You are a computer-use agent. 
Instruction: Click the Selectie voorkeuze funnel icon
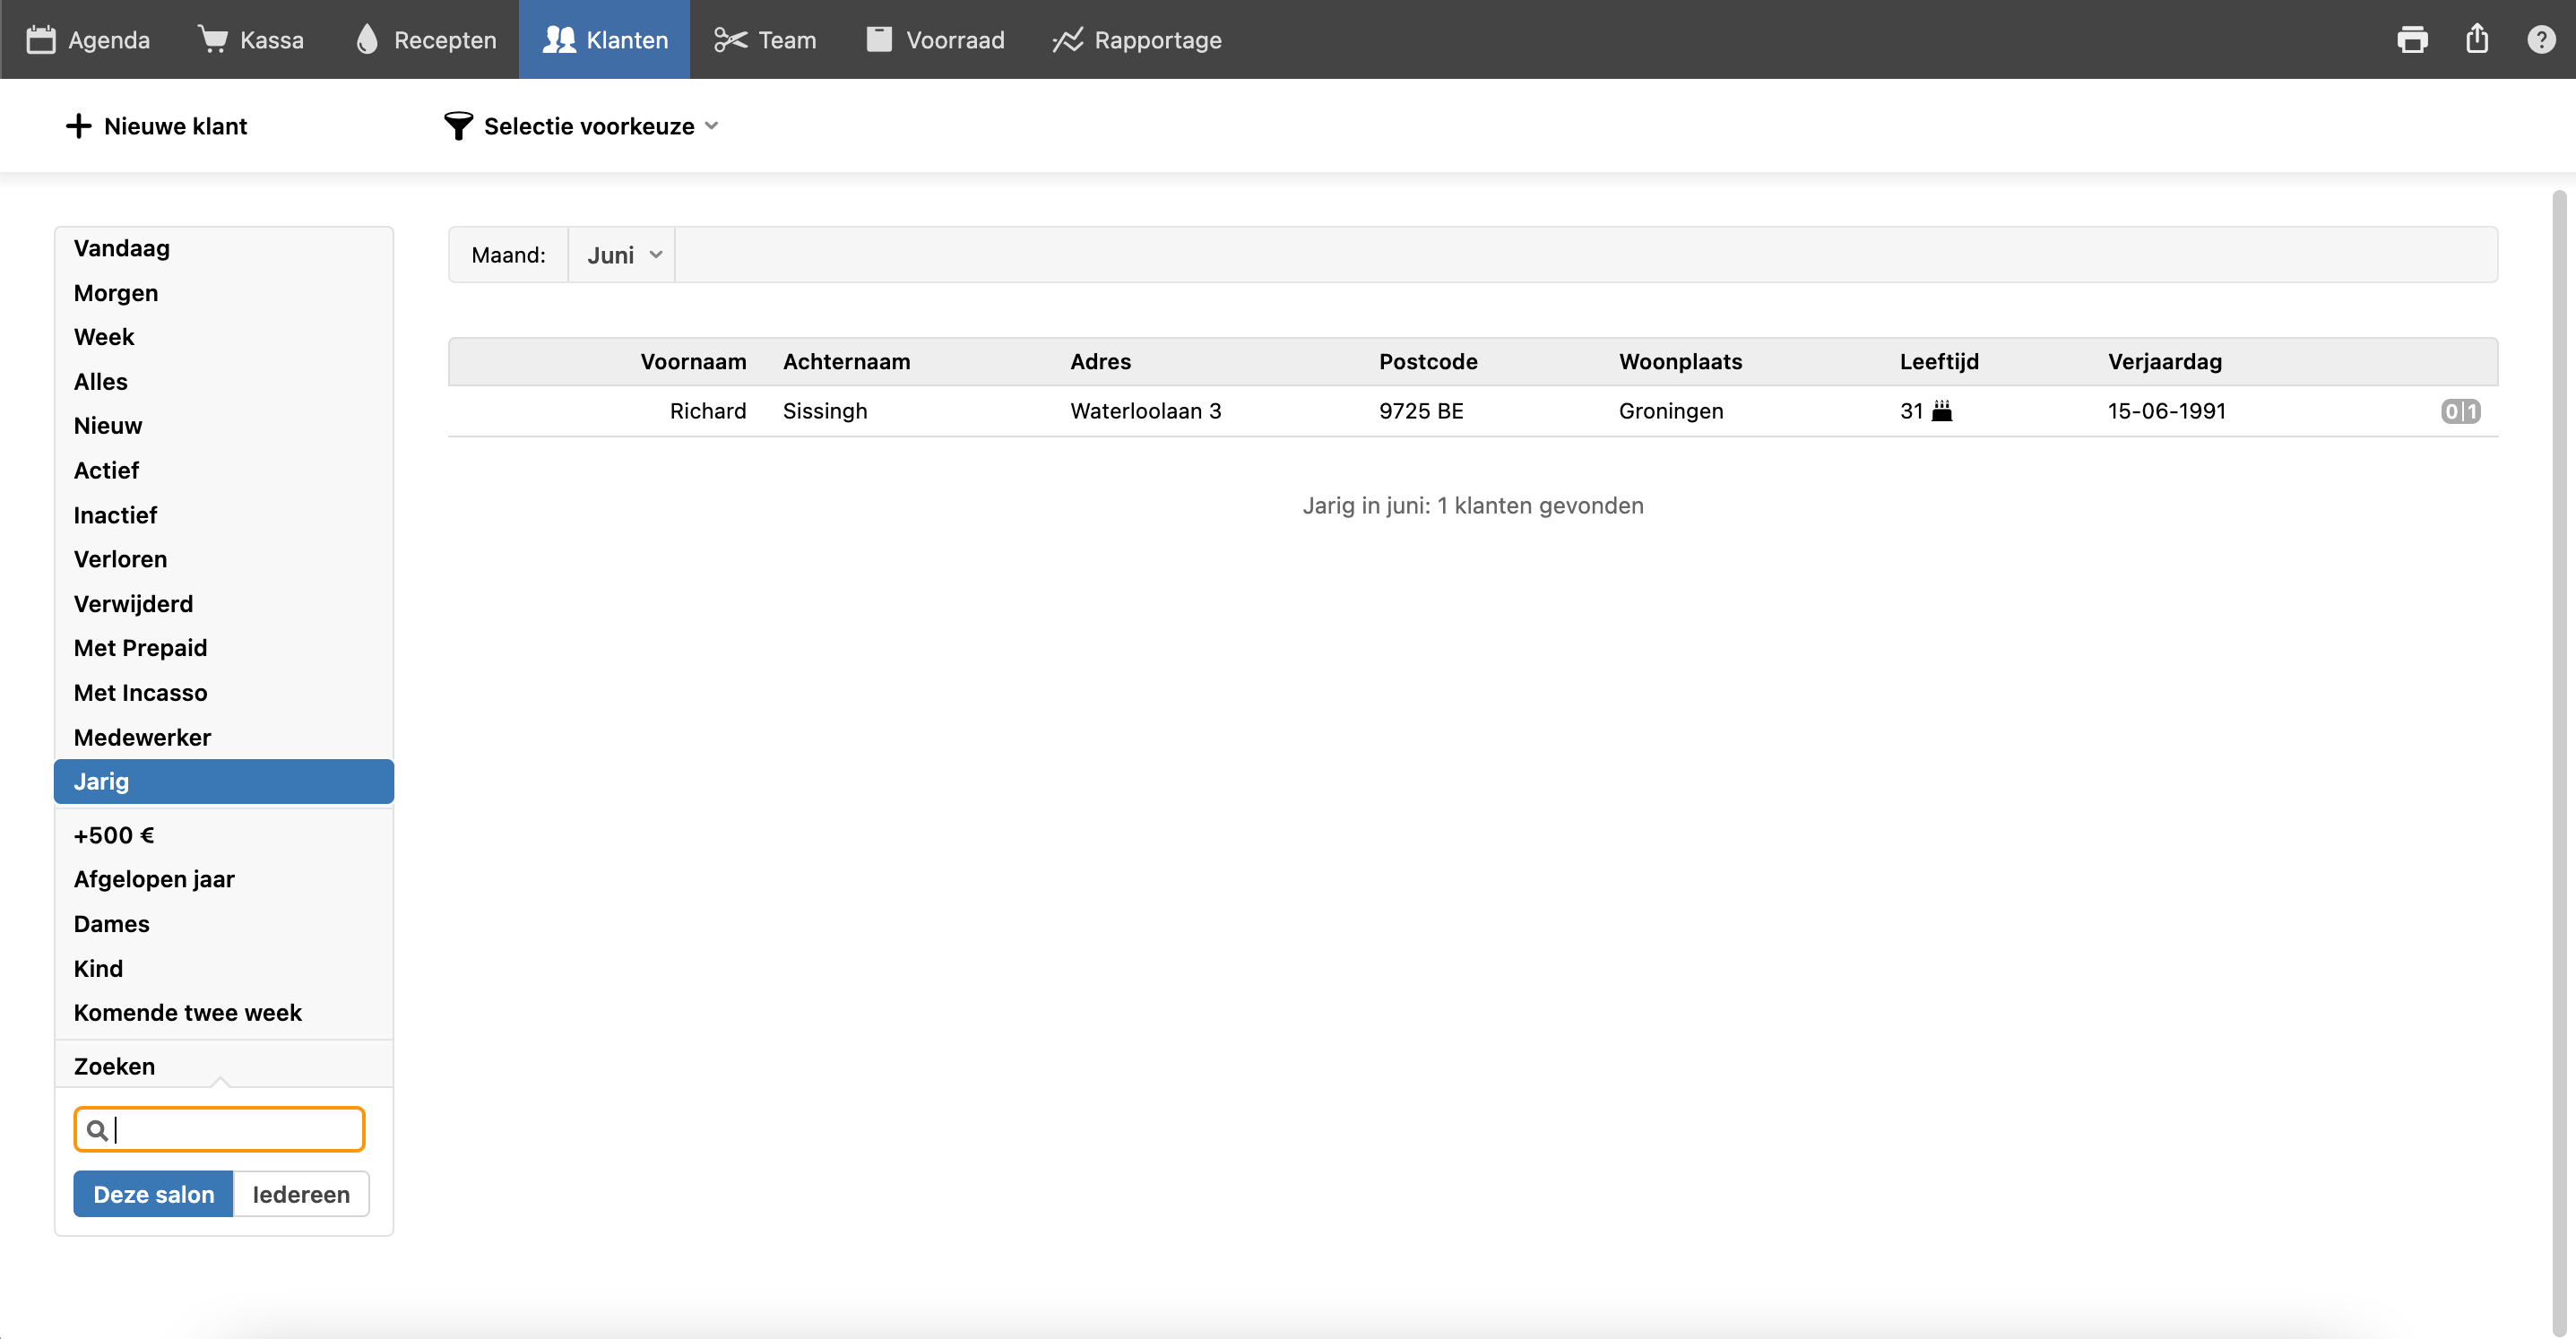[x=458, y=126]
